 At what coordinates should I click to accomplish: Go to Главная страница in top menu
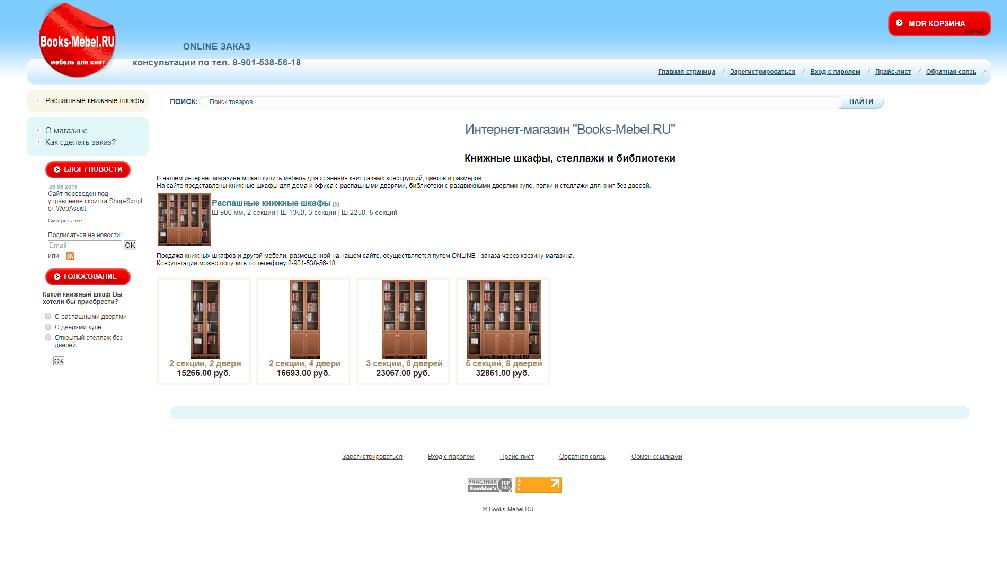click(687, 71)
